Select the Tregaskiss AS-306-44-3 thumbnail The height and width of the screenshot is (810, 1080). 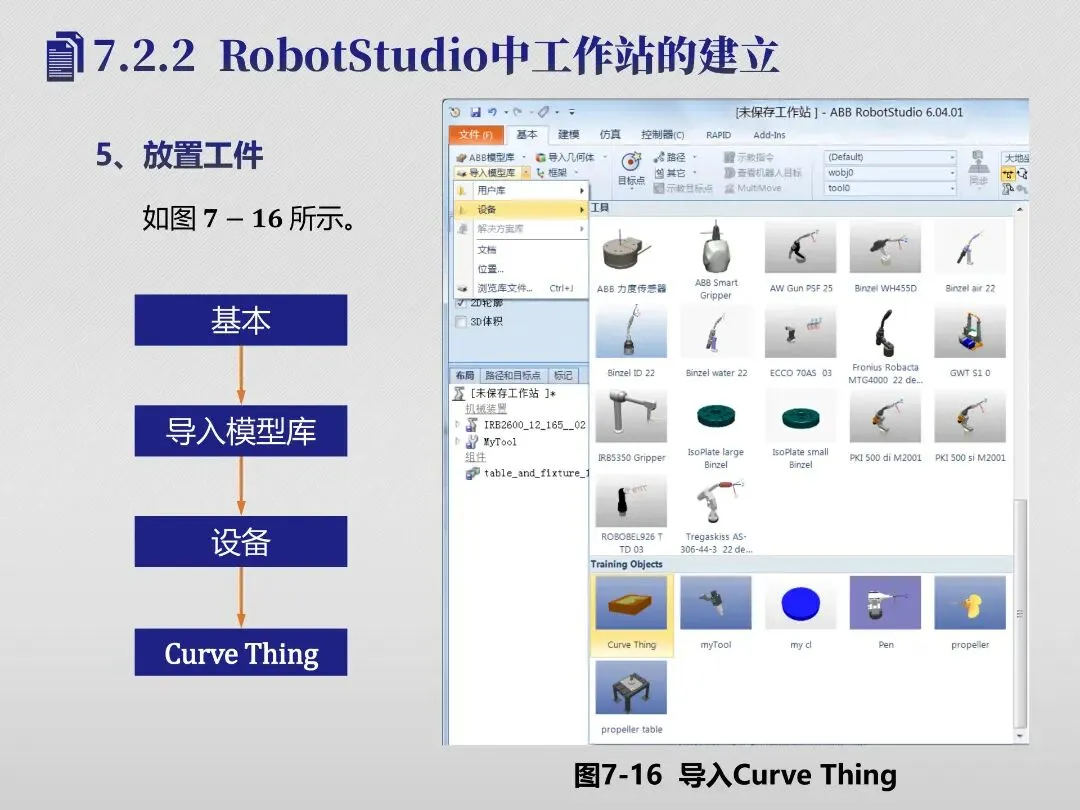(716, 501)
